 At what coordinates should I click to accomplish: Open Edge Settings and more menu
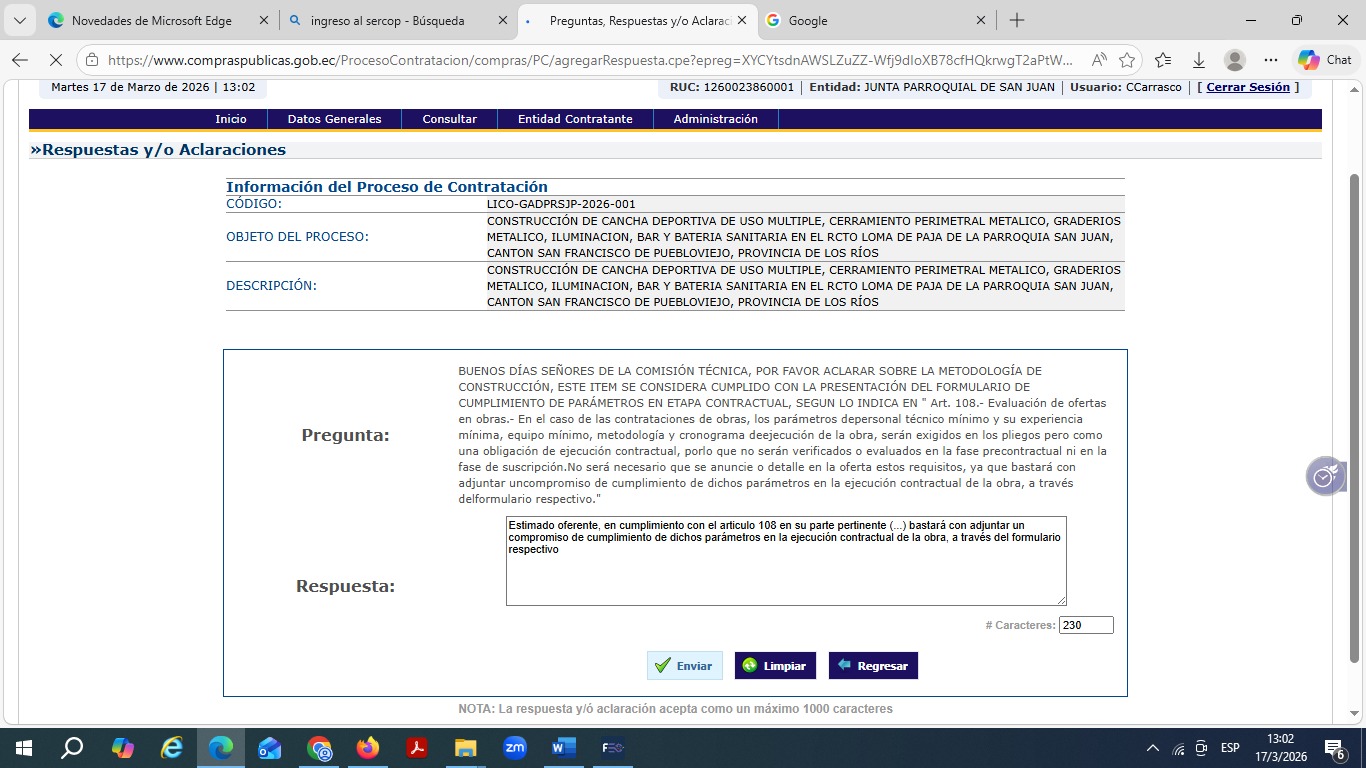1271,60
